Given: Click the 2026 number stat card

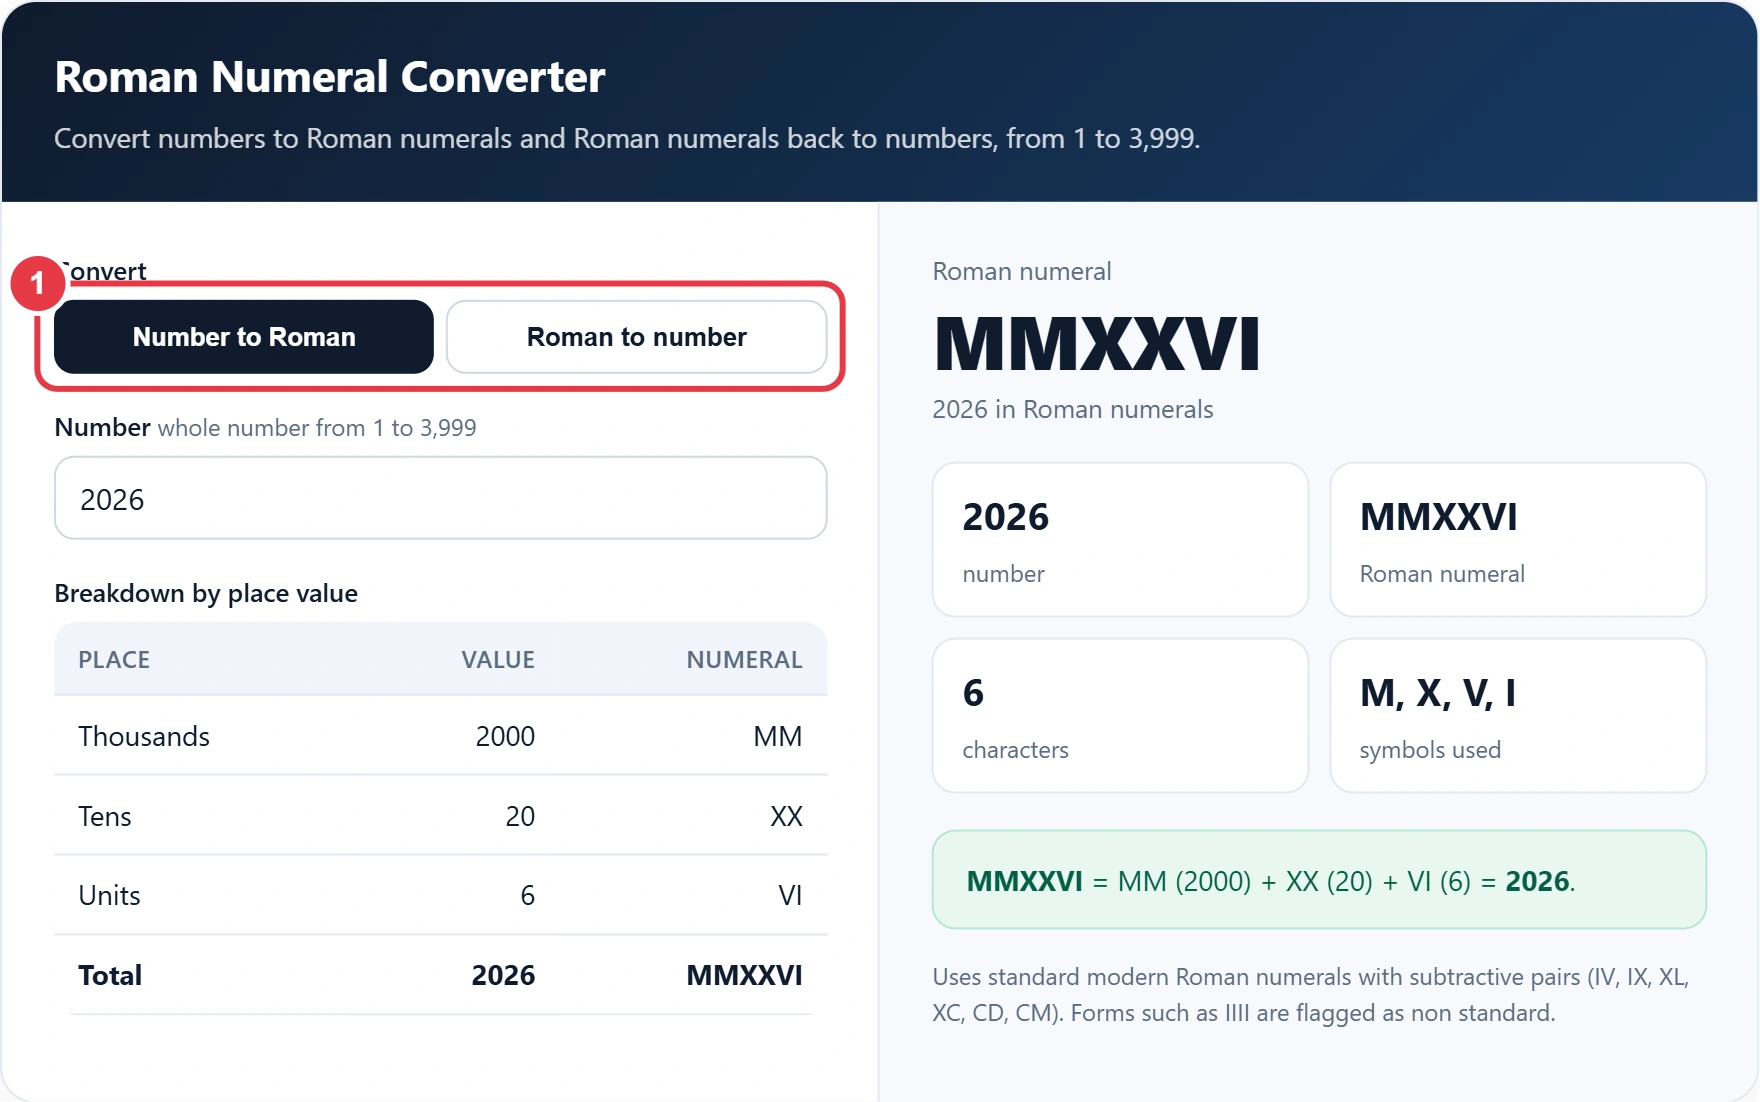Looking at the screenshot, I should pos(1120,540).
